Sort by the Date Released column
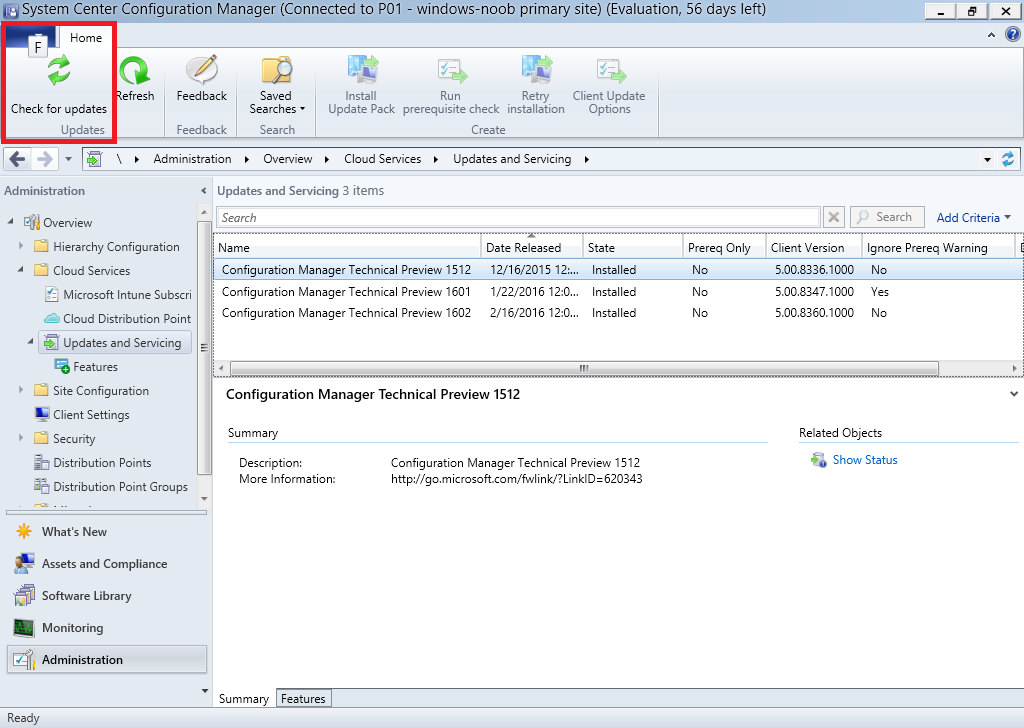This screenshot has height=728, width=1024. [x=532, y=247]
